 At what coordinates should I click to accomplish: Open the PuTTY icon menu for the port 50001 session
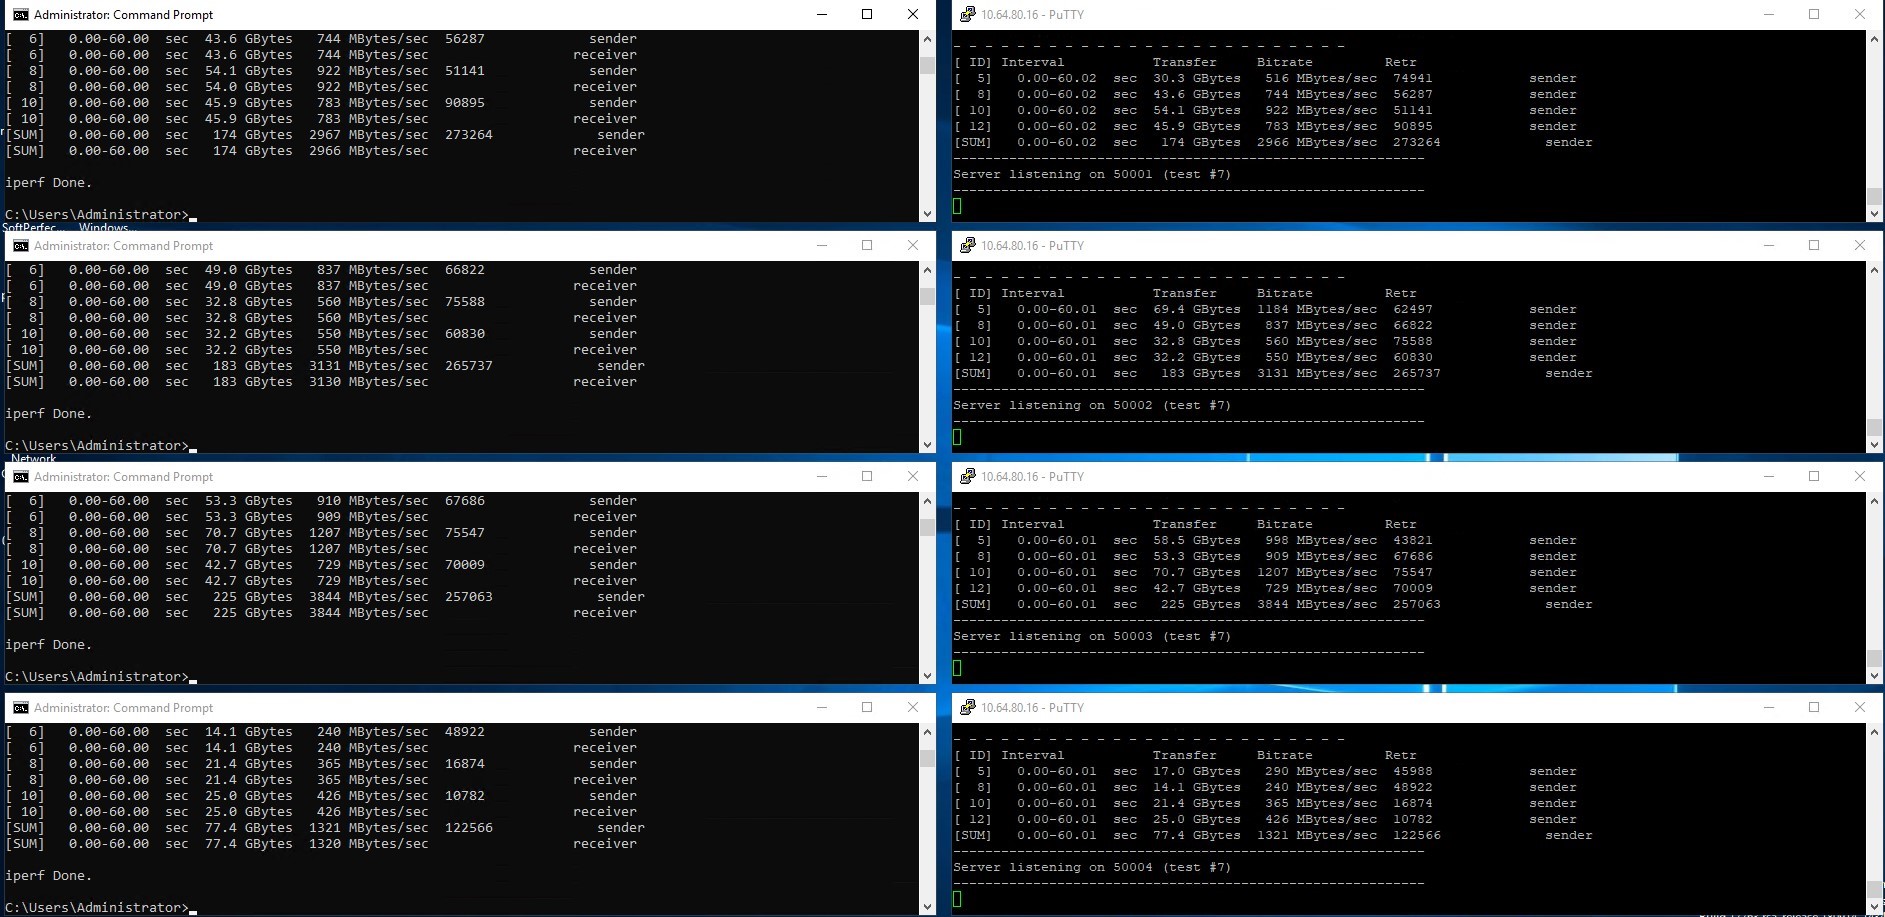point(967,15)
